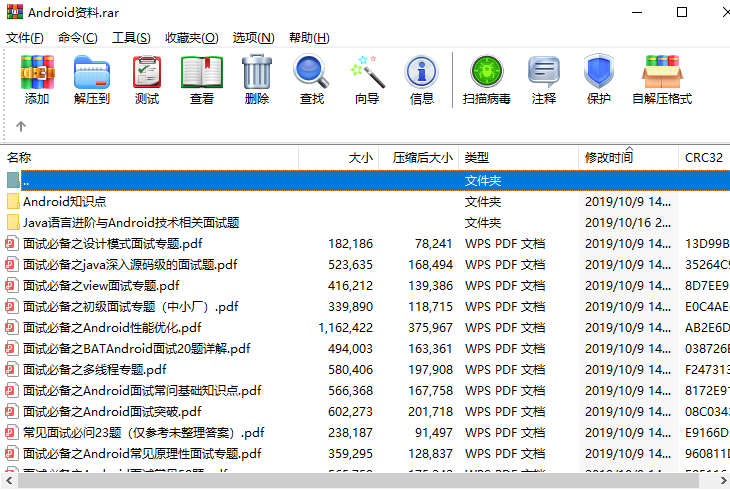Click the Add (添加) archive icon
Screen dimensions: 730x490
click(x=37, y=72)
